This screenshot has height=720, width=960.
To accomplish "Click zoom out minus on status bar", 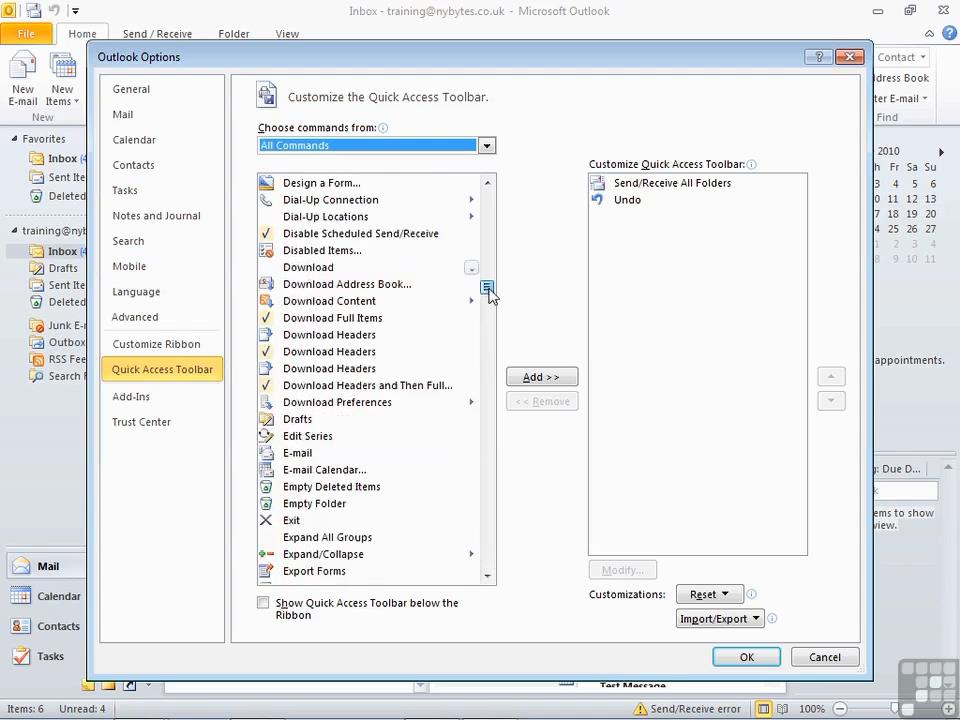I will coord(840,709).
